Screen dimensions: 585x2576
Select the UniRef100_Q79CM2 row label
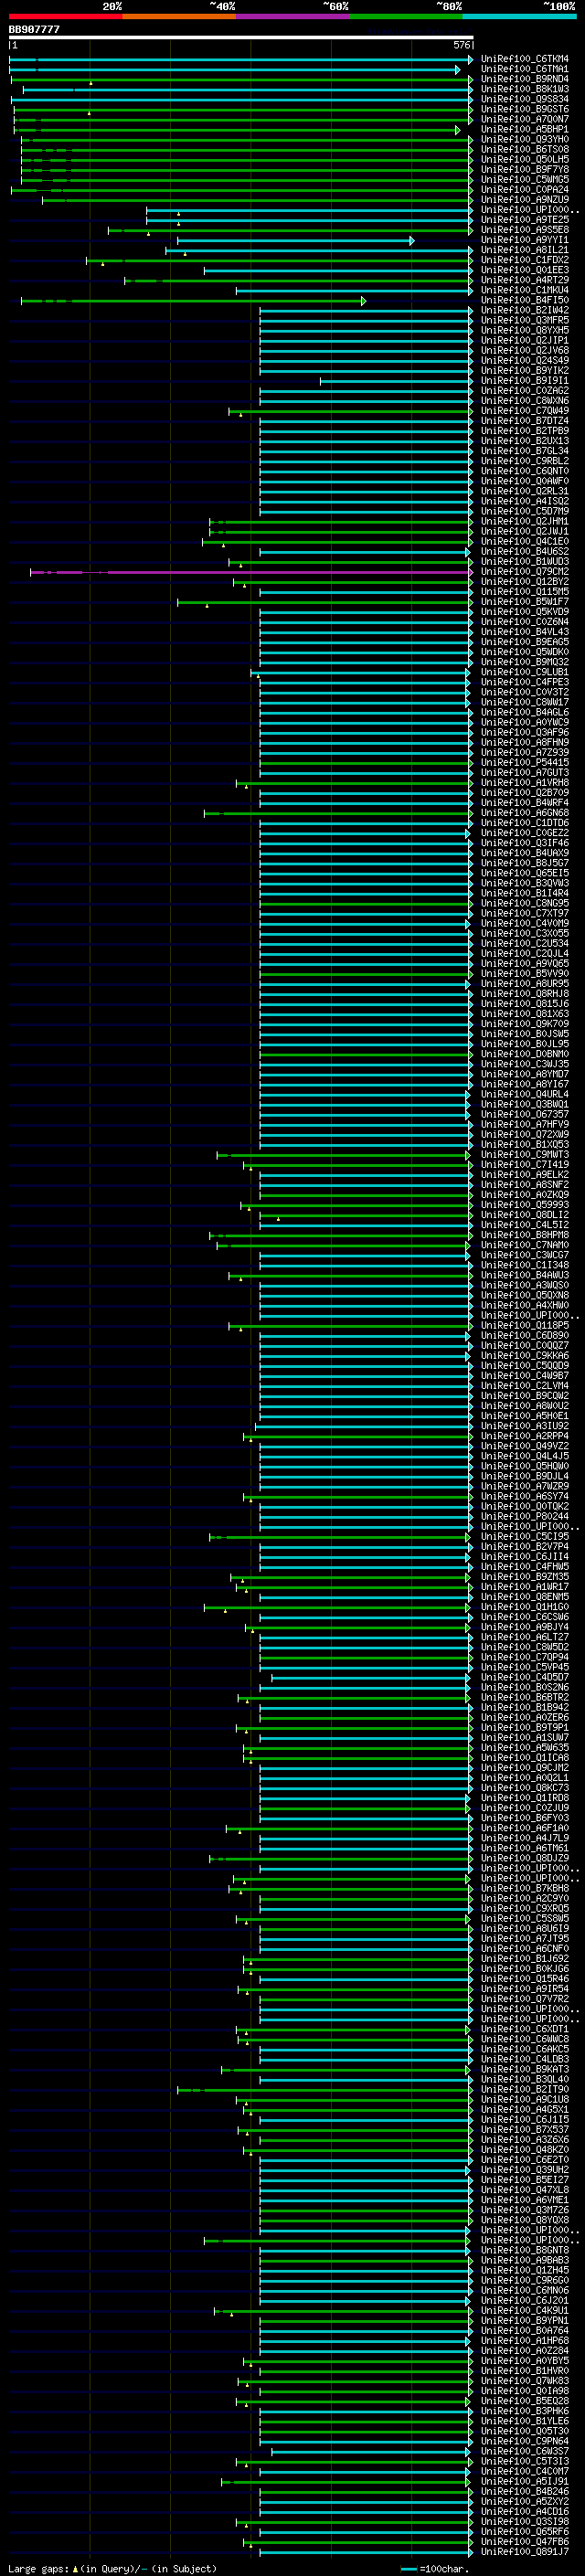[x=525, y=572]
